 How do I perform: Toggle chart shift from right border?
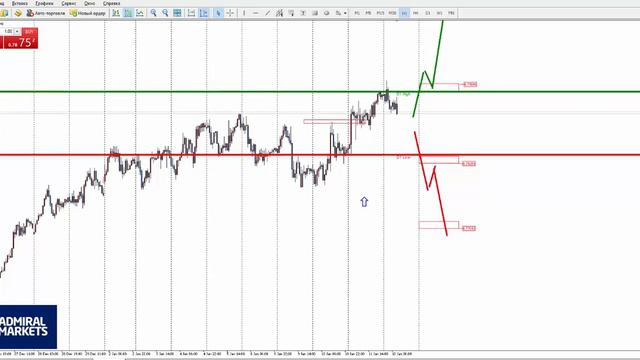coord(203,13)
